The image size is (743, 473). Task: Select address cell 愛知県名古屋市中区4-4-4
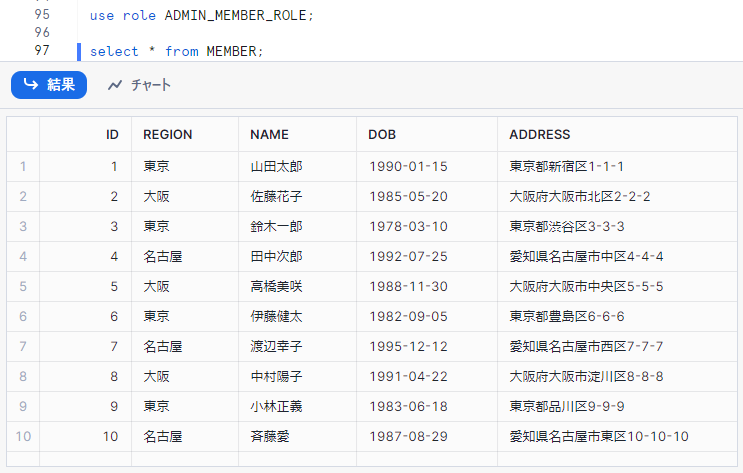coord(617,256)
